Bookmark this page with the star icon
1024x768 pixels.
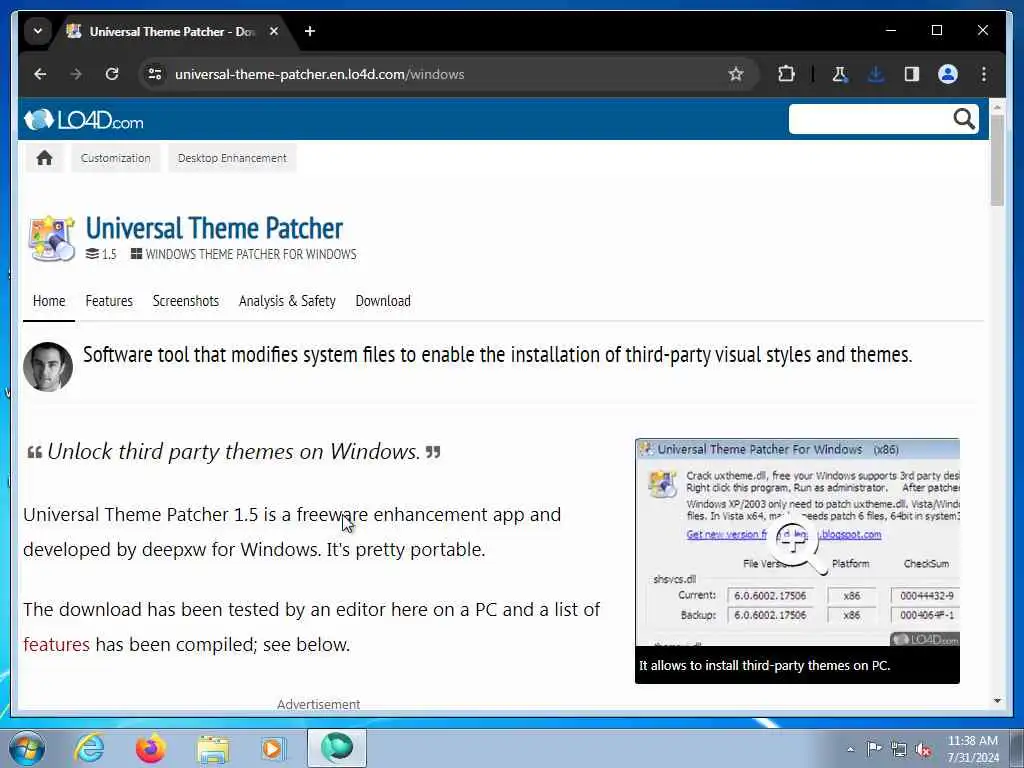pos(736,74)
